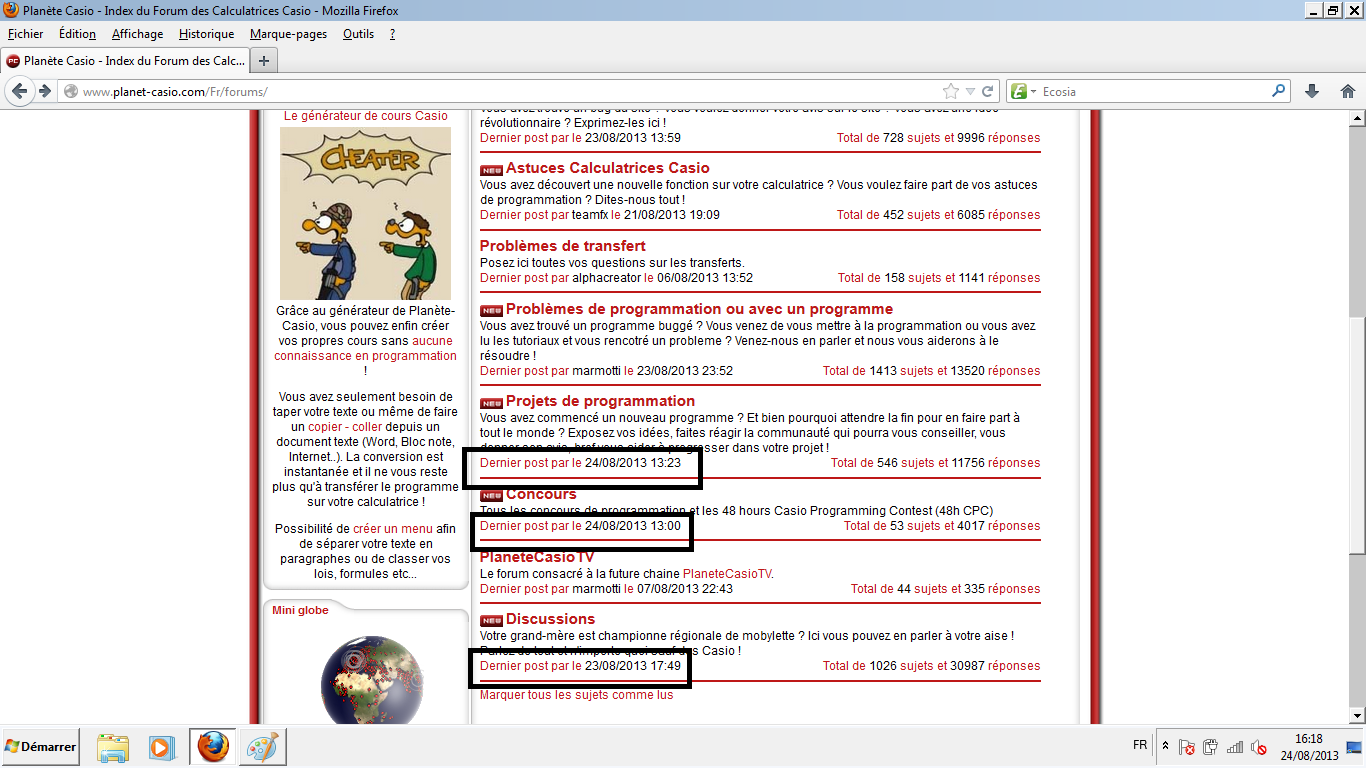Open Problèmes de programmation ou avec un programme

pyautogui.click(x=699, y=309)
